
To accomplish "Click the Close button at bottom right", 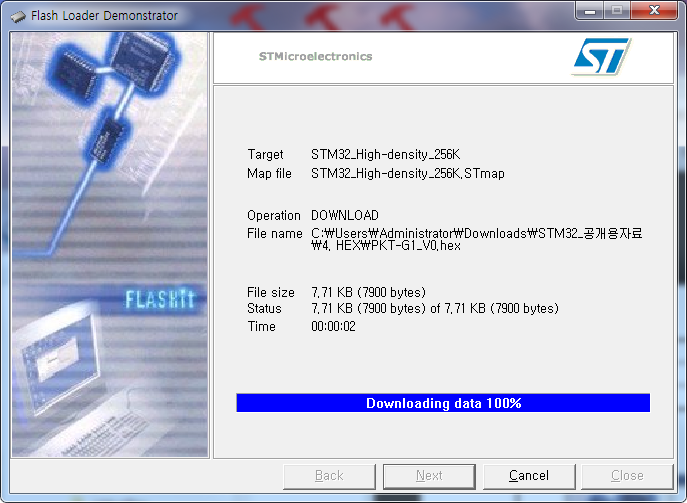I will pyautogui.click(x=627, y=476).
